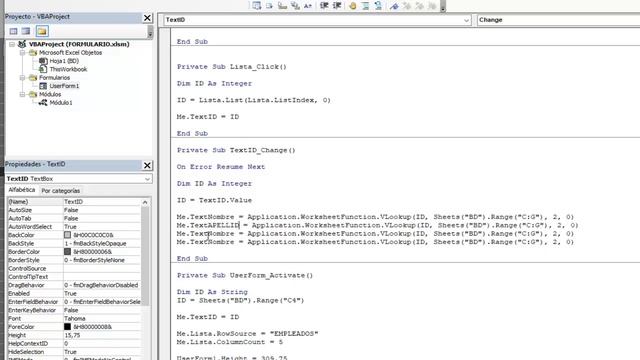640x360 pixels.
Task: Click the List Properties/Methods toolbar icon
Action: point(256,6)
